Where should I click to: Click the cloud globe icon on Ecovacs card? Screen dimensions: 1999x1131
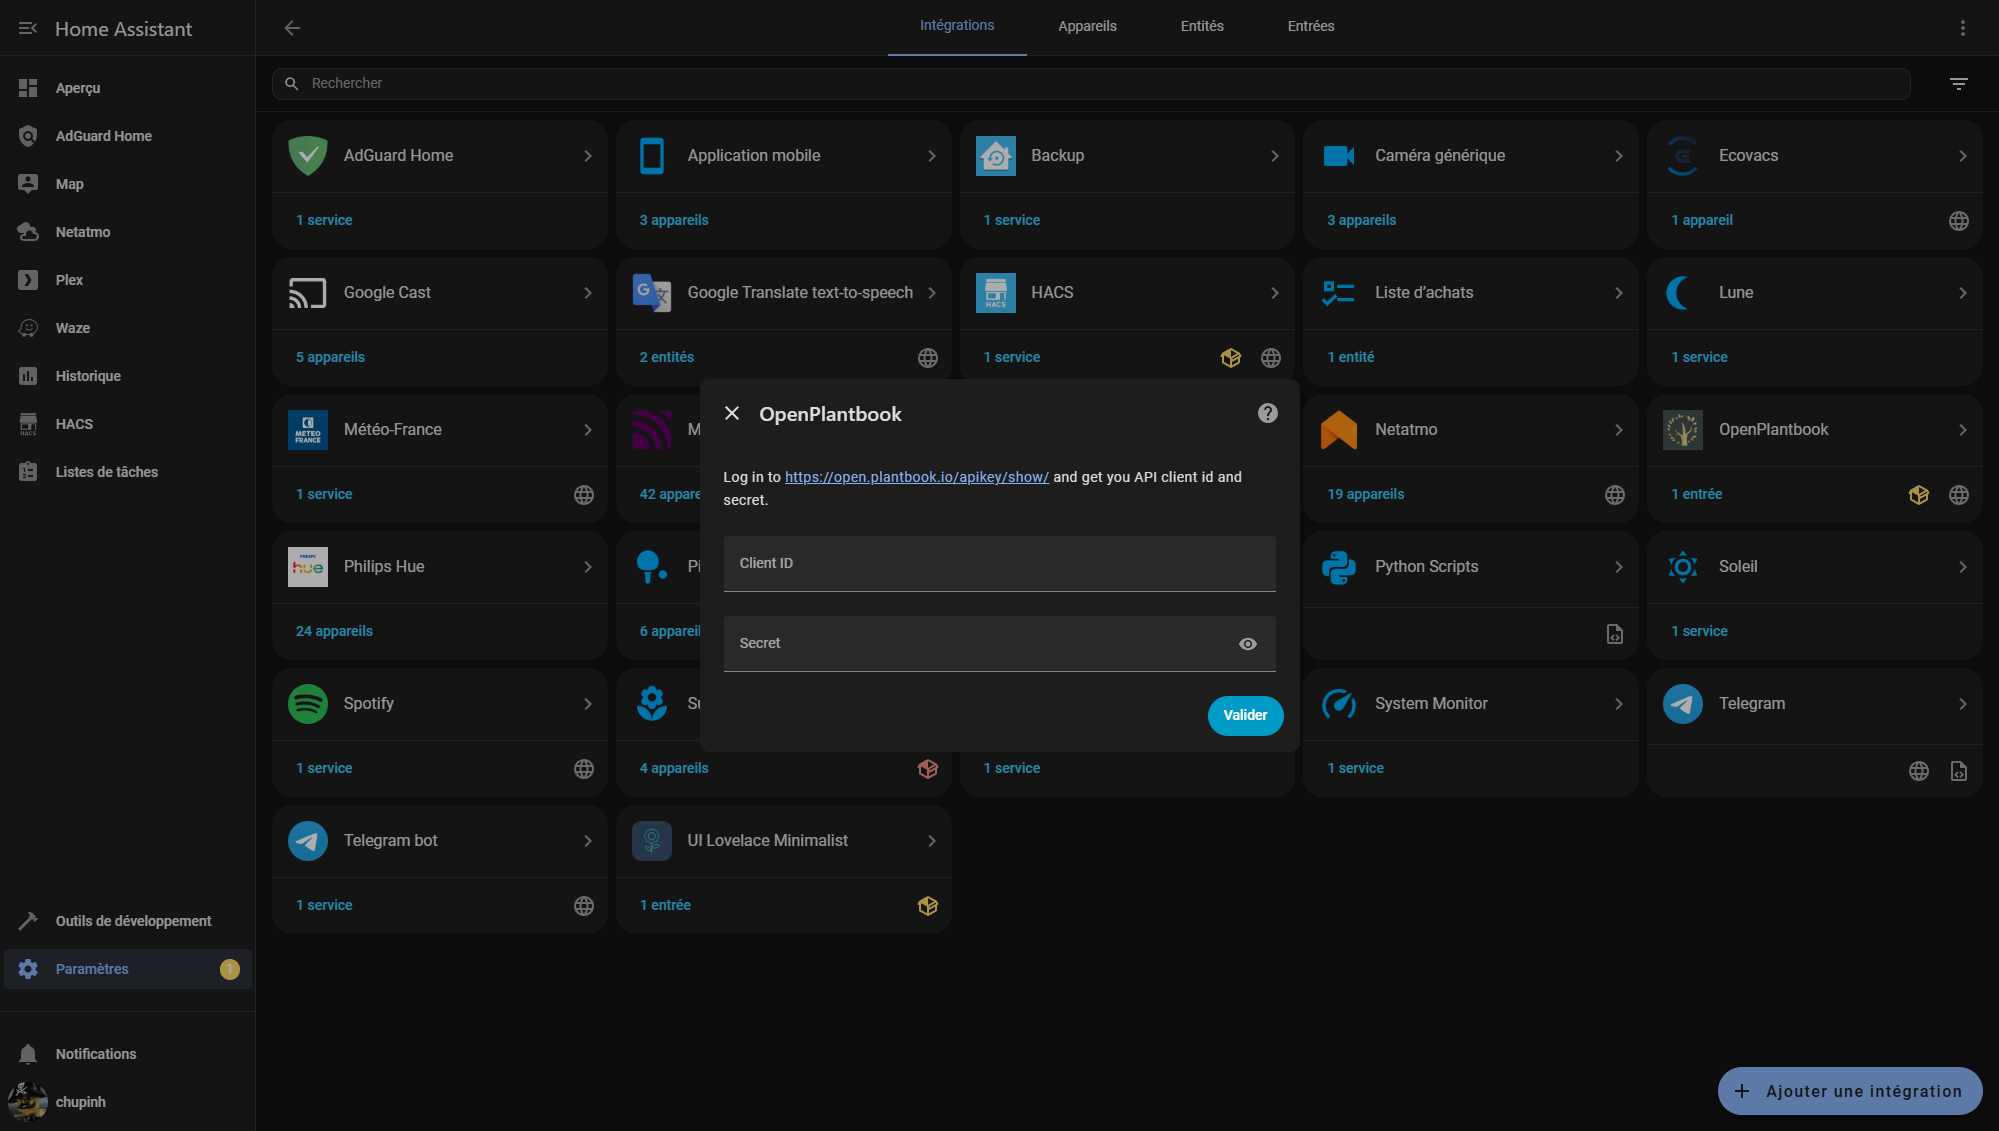tap(1958, 221)
